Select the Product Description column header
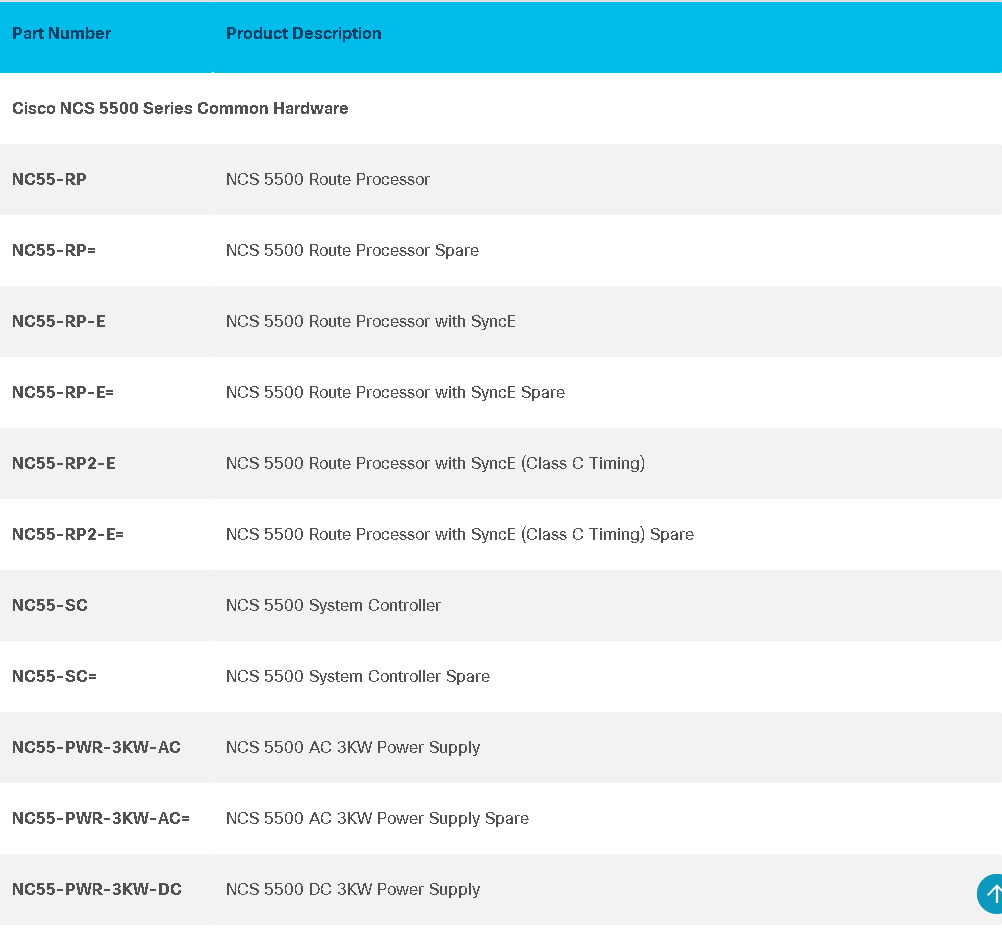Screen dimensions: 1002x928 click(x=304, y=33)
